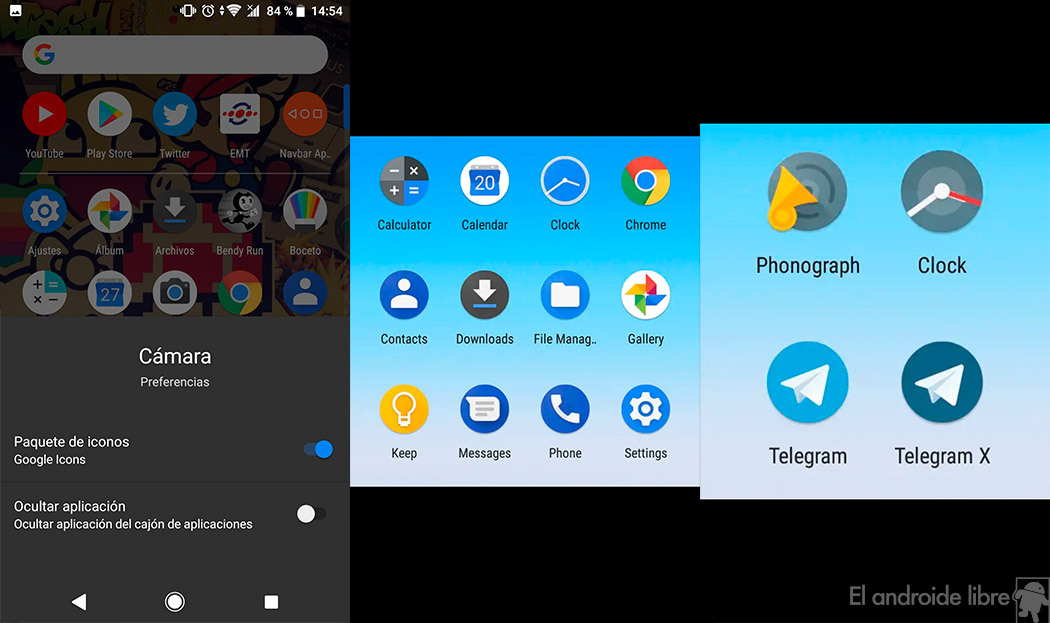Open the Settings app labeled Settings

tap(646, 409)
